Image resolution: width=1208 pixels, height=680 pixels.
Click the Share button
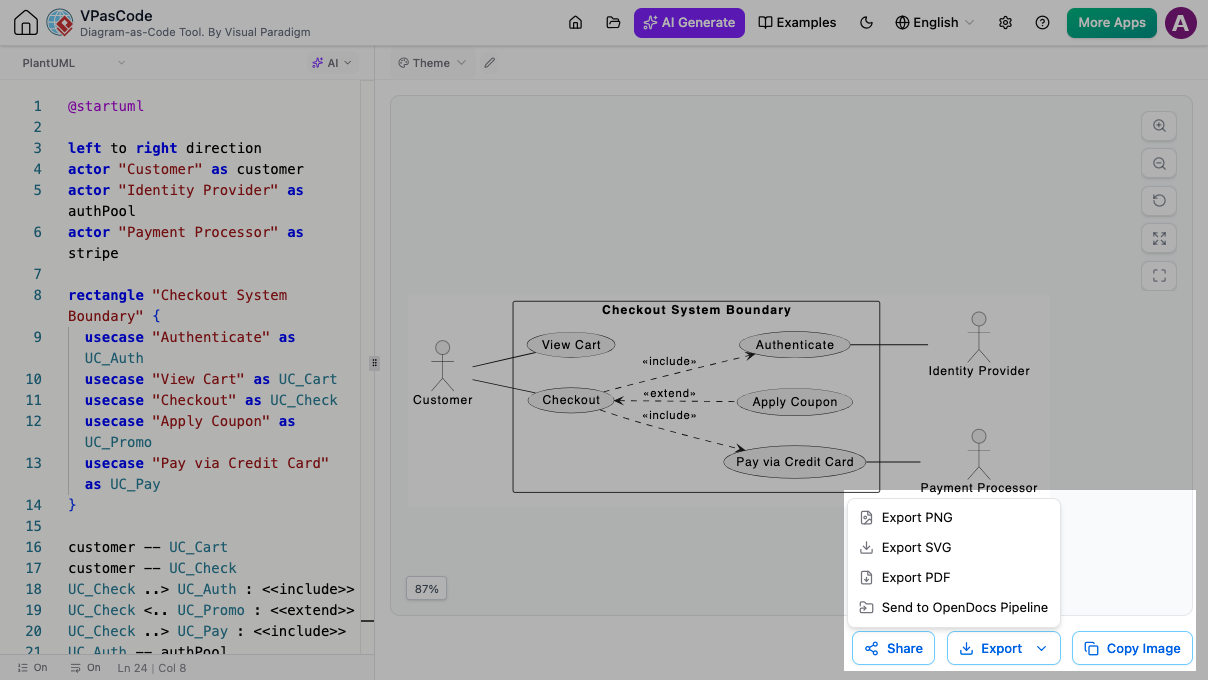tap(893, 648)
